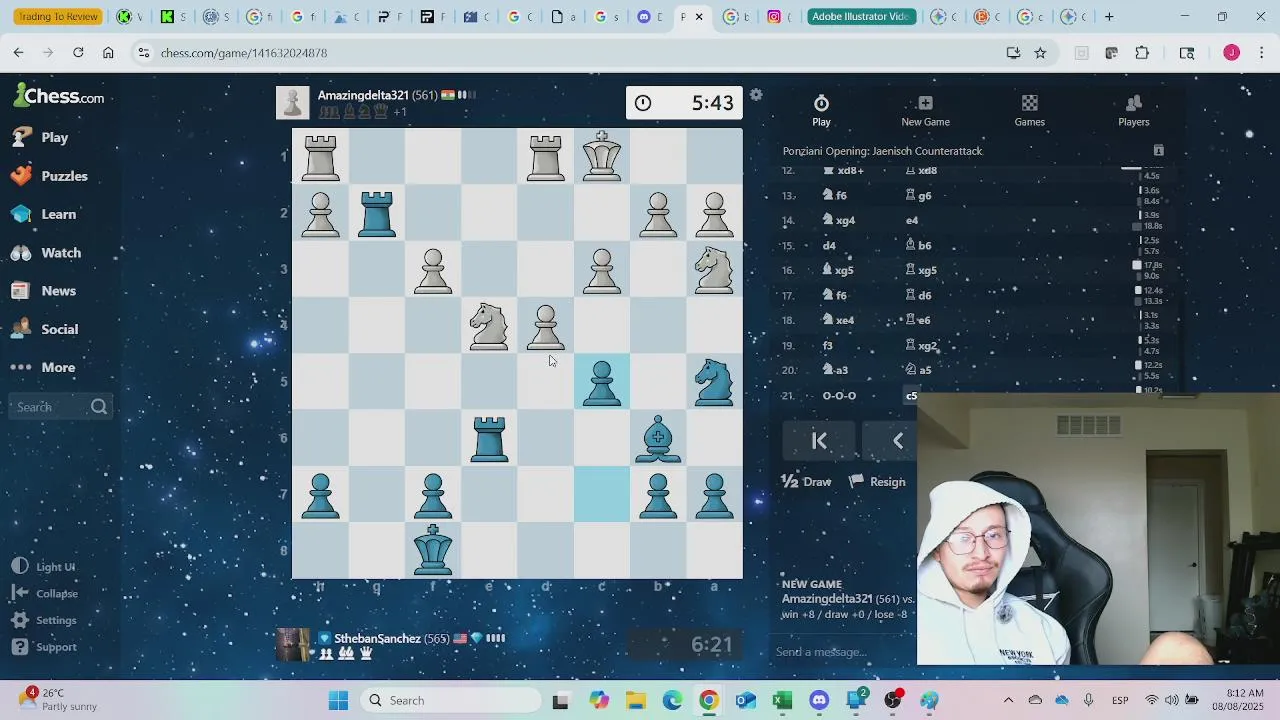
Task: Open Excel from the taskbar
Action: 782,700
